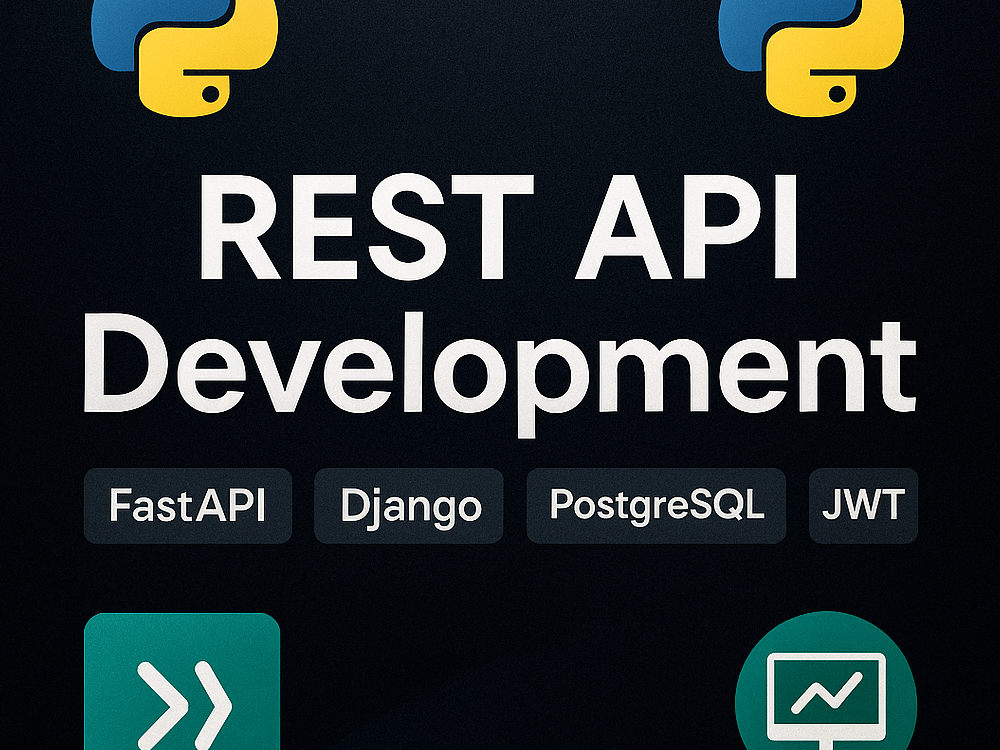The height and width of the screenshot is (750, 1000).
Task: Click the FastAPI tag
Action: (188, 506)
